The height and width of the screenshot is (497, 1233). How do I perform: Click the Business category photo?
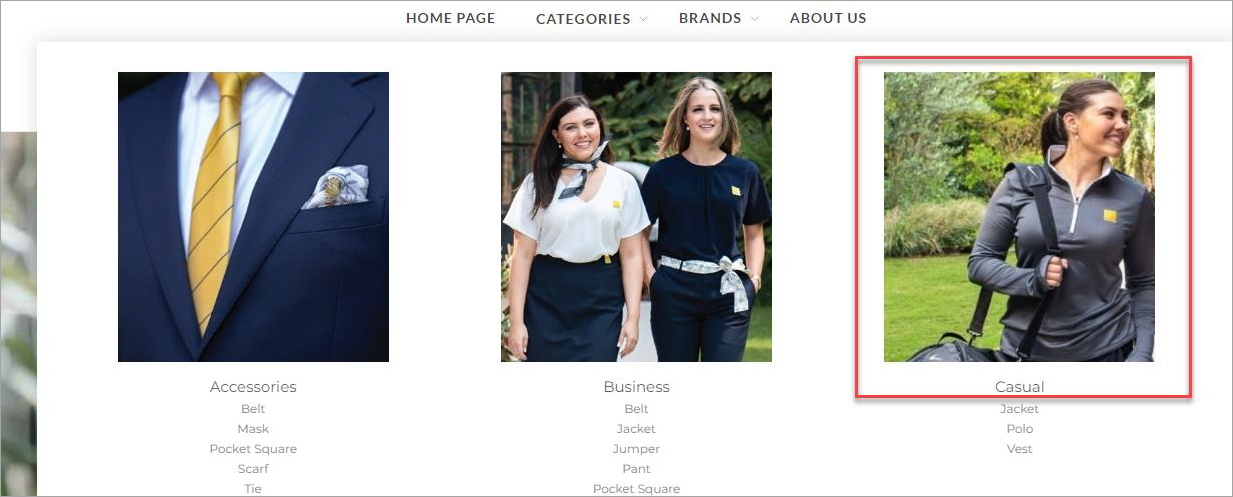pyautogui.click(x=636, y=217)
